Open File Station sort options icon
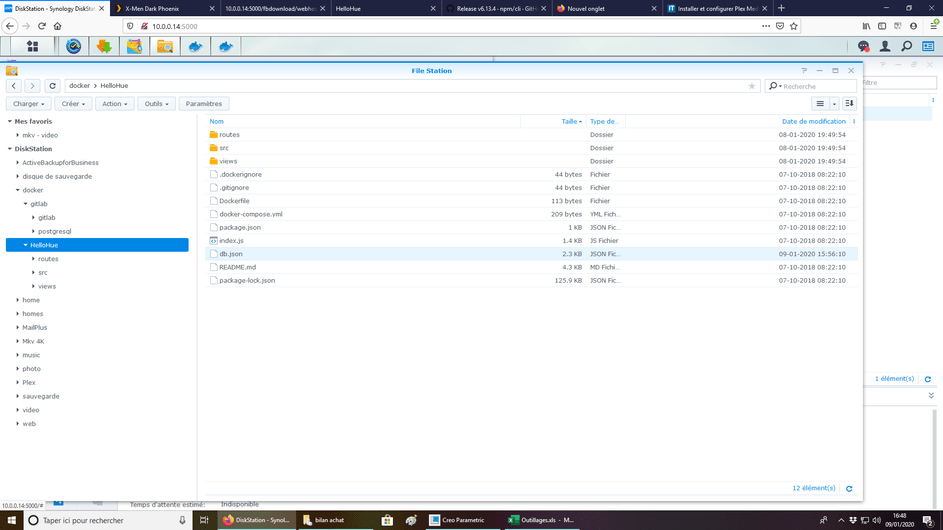Viewport: 943px width, 530px height. click(849, 103)
